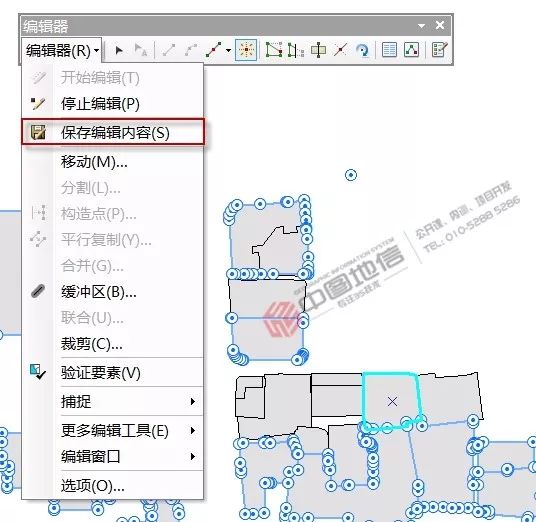Screen dimensions: 536x522
Task: Choose 选项(O)... menu item
Action: click(112, 485)
